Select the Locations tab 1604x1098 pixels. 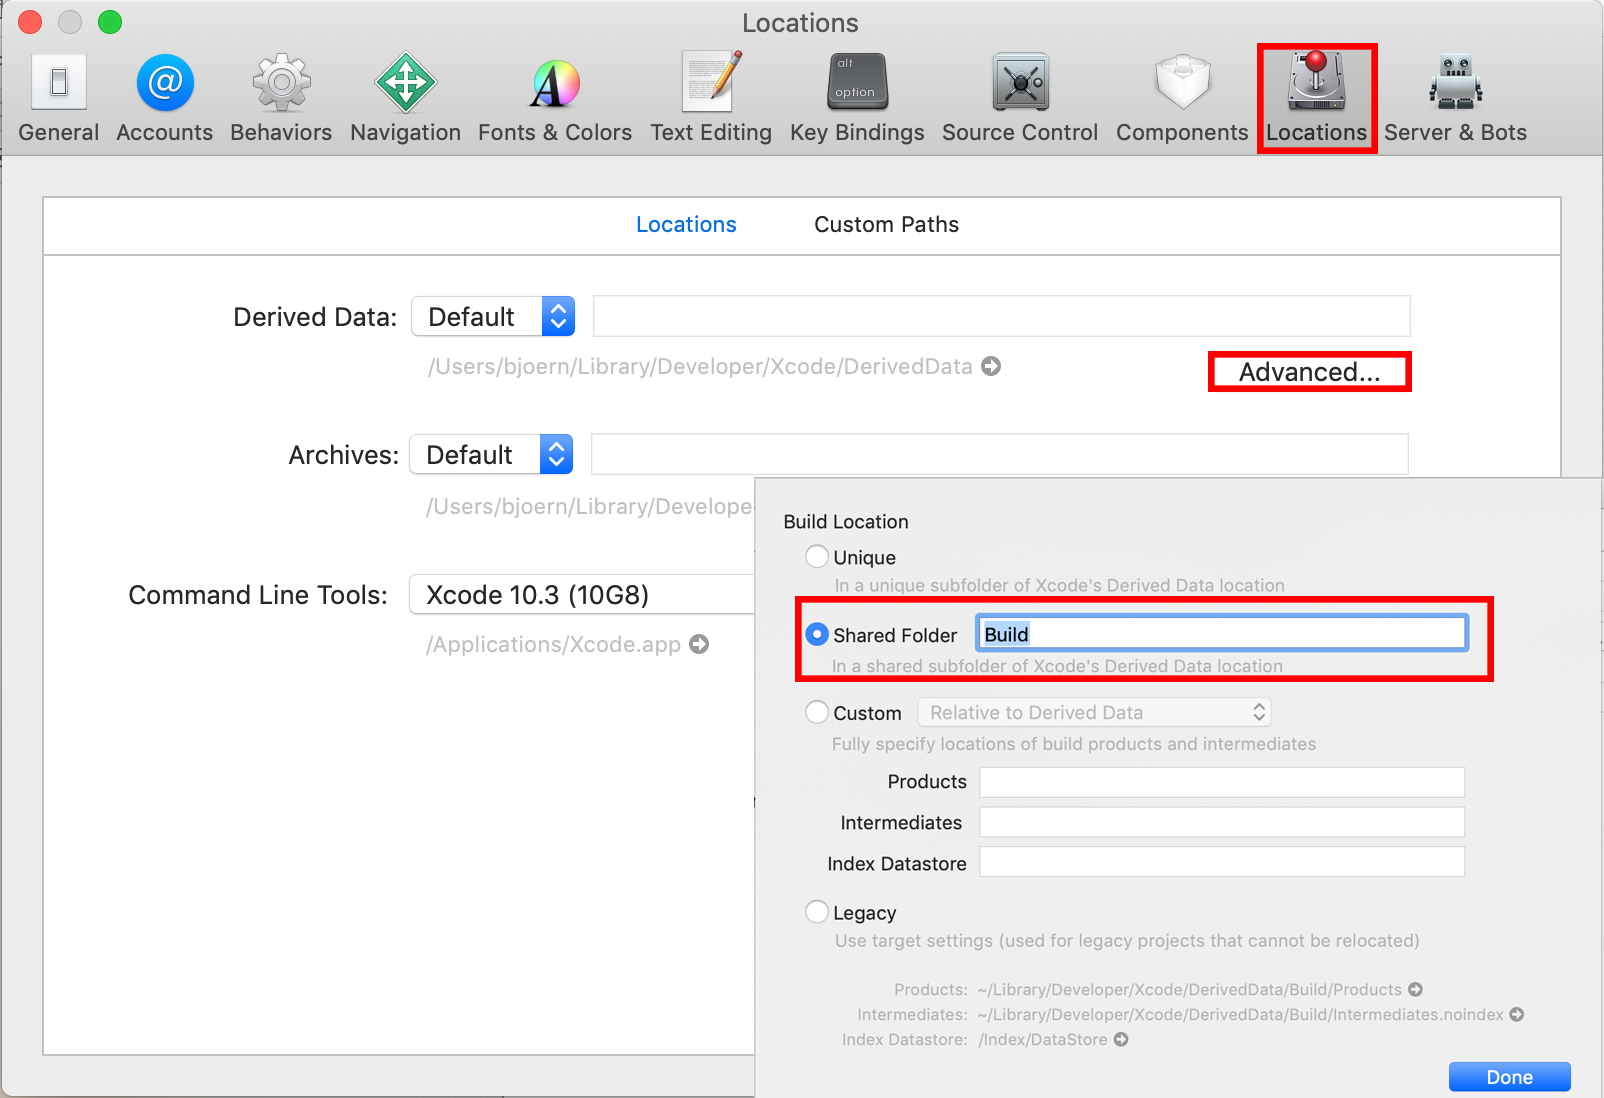[x=686, y=224]
